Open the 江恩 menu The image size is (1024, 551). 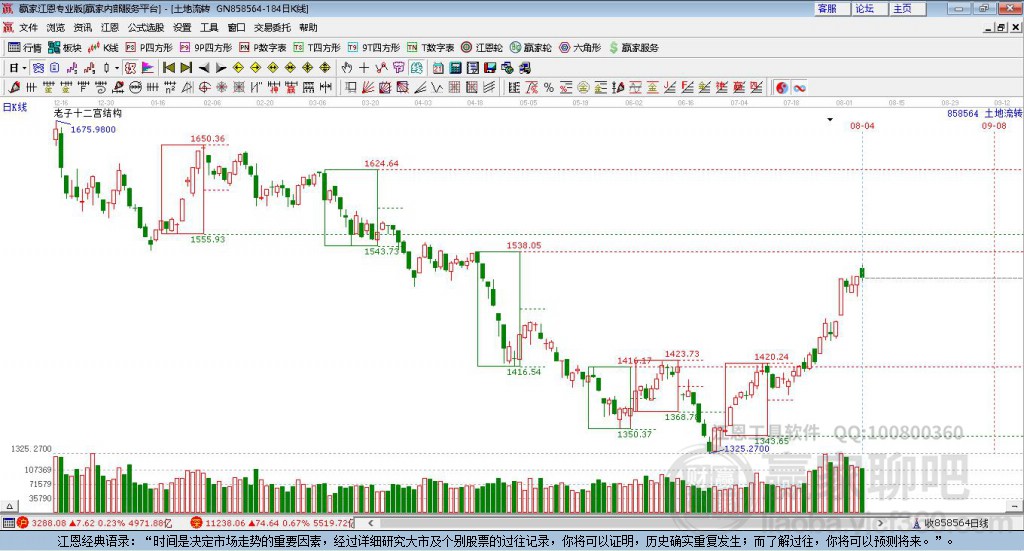tap(110, 27)
